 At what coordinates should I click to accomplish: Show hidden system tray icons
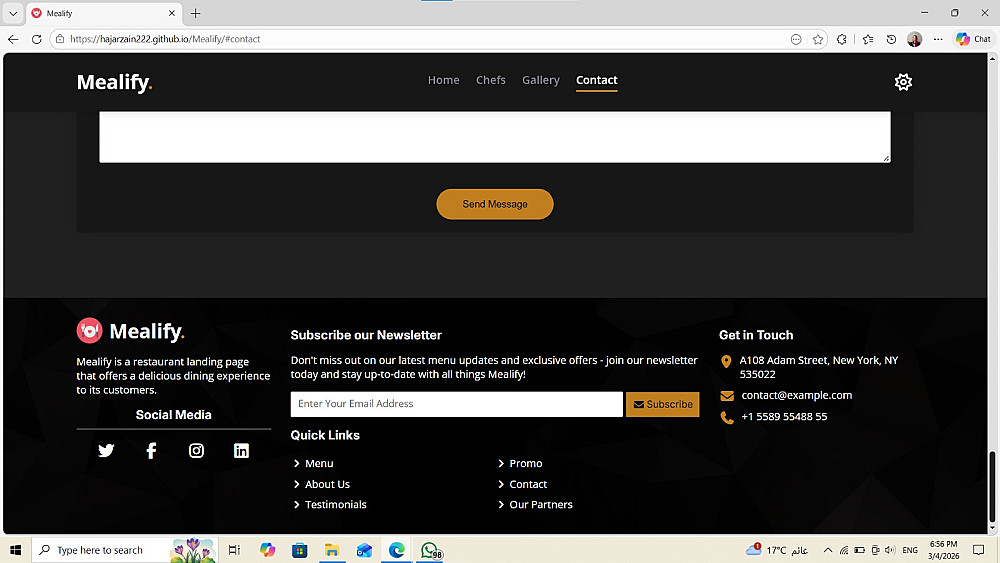coord(828,550)
